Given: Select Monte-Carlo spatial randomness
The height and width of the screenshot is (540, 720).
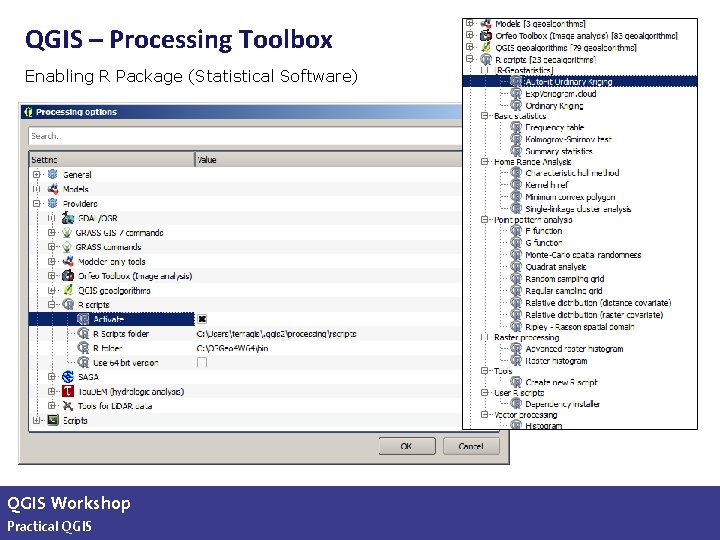Looking at the screenshot, I should click(583, 254).
